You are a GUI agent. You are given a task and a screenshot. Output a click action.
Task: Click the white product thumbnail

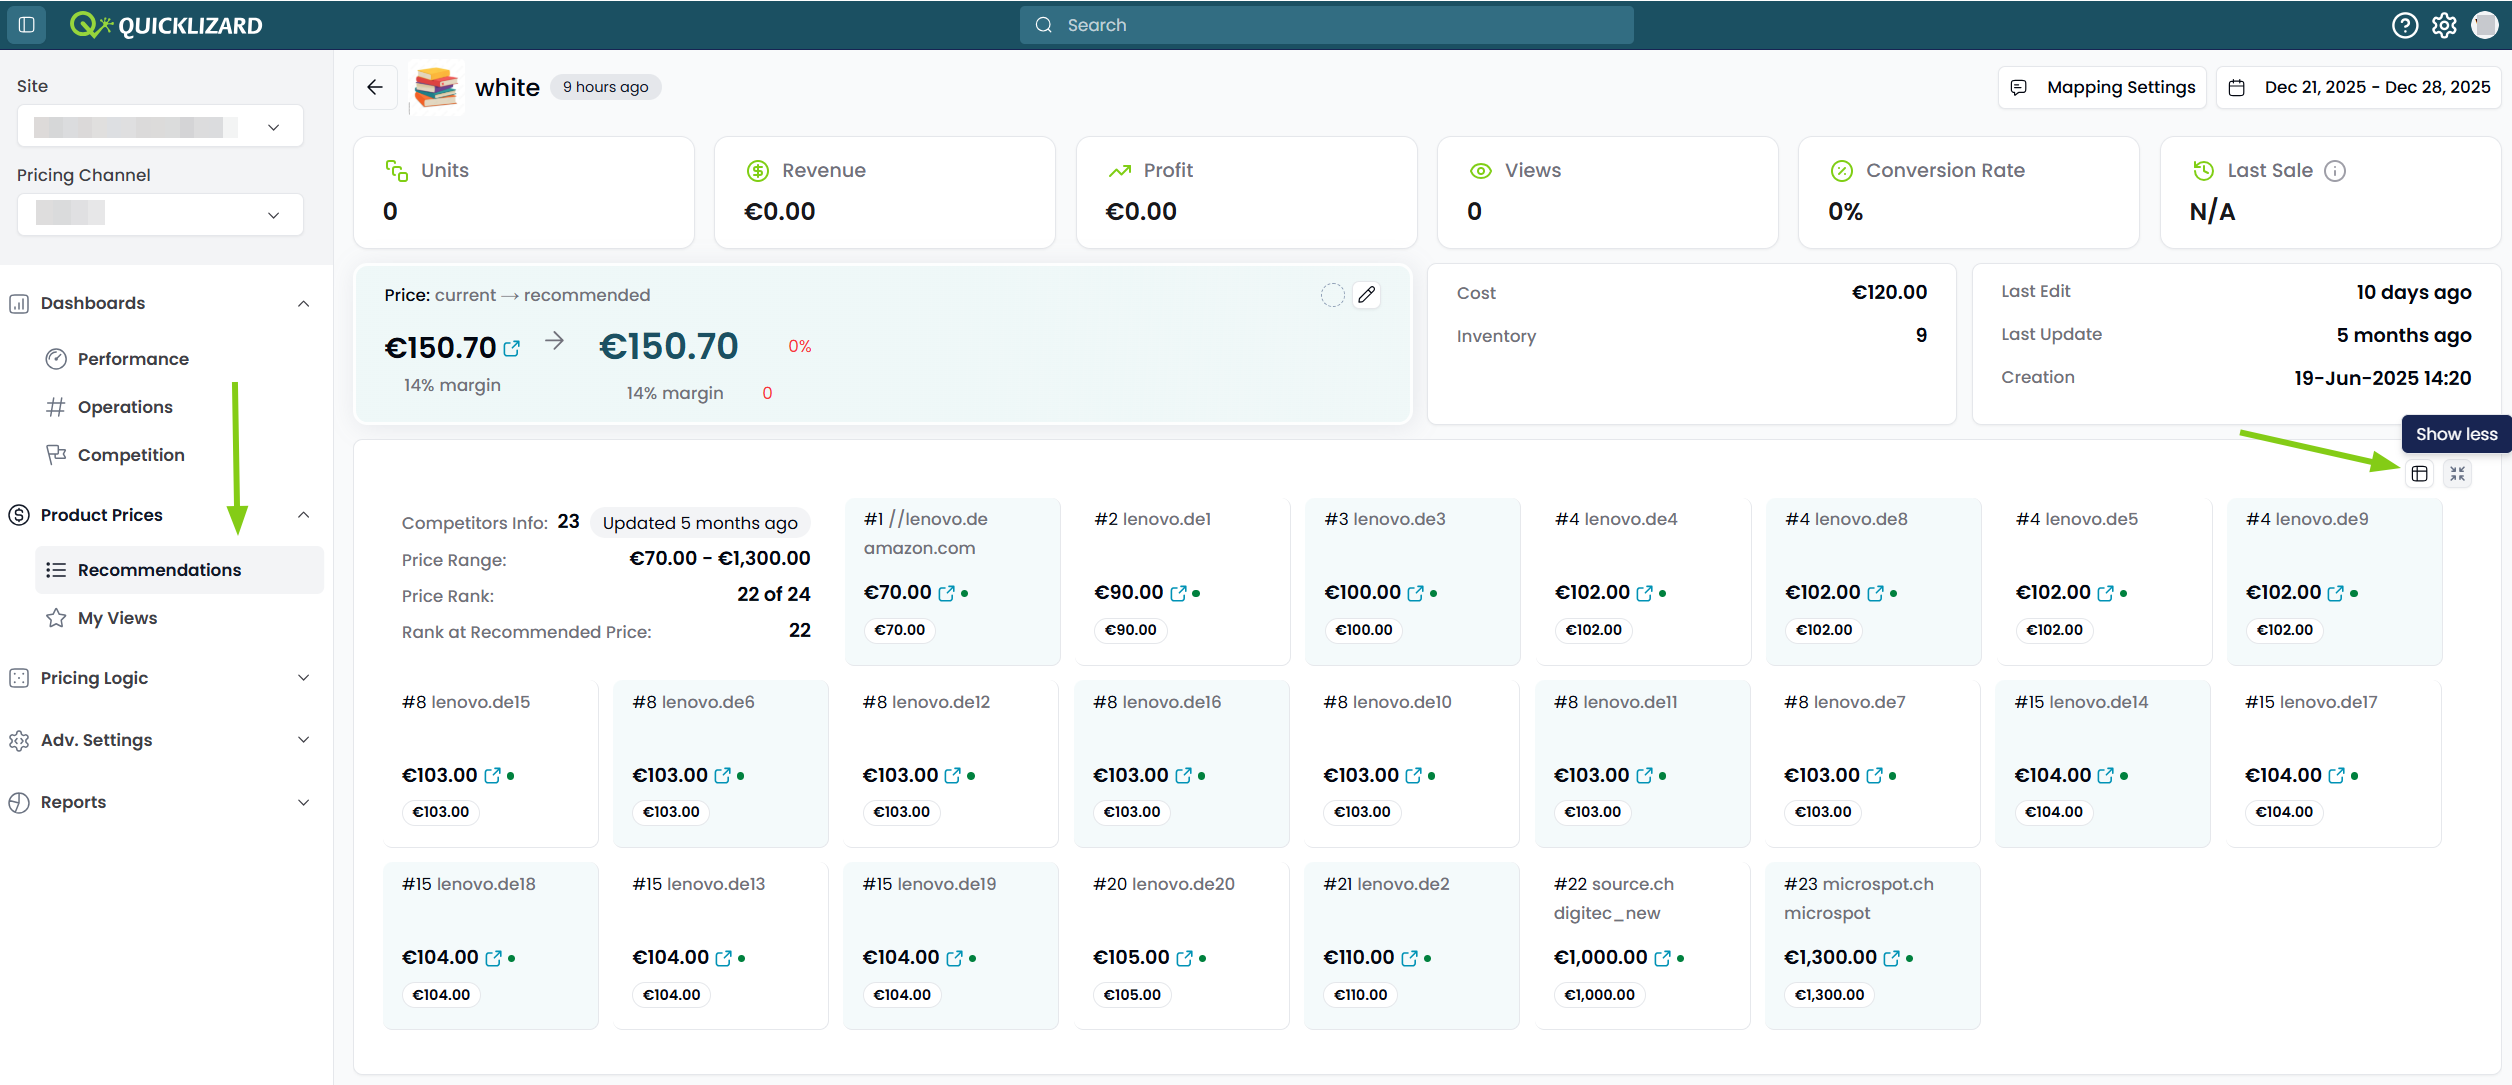coord(436,87)
